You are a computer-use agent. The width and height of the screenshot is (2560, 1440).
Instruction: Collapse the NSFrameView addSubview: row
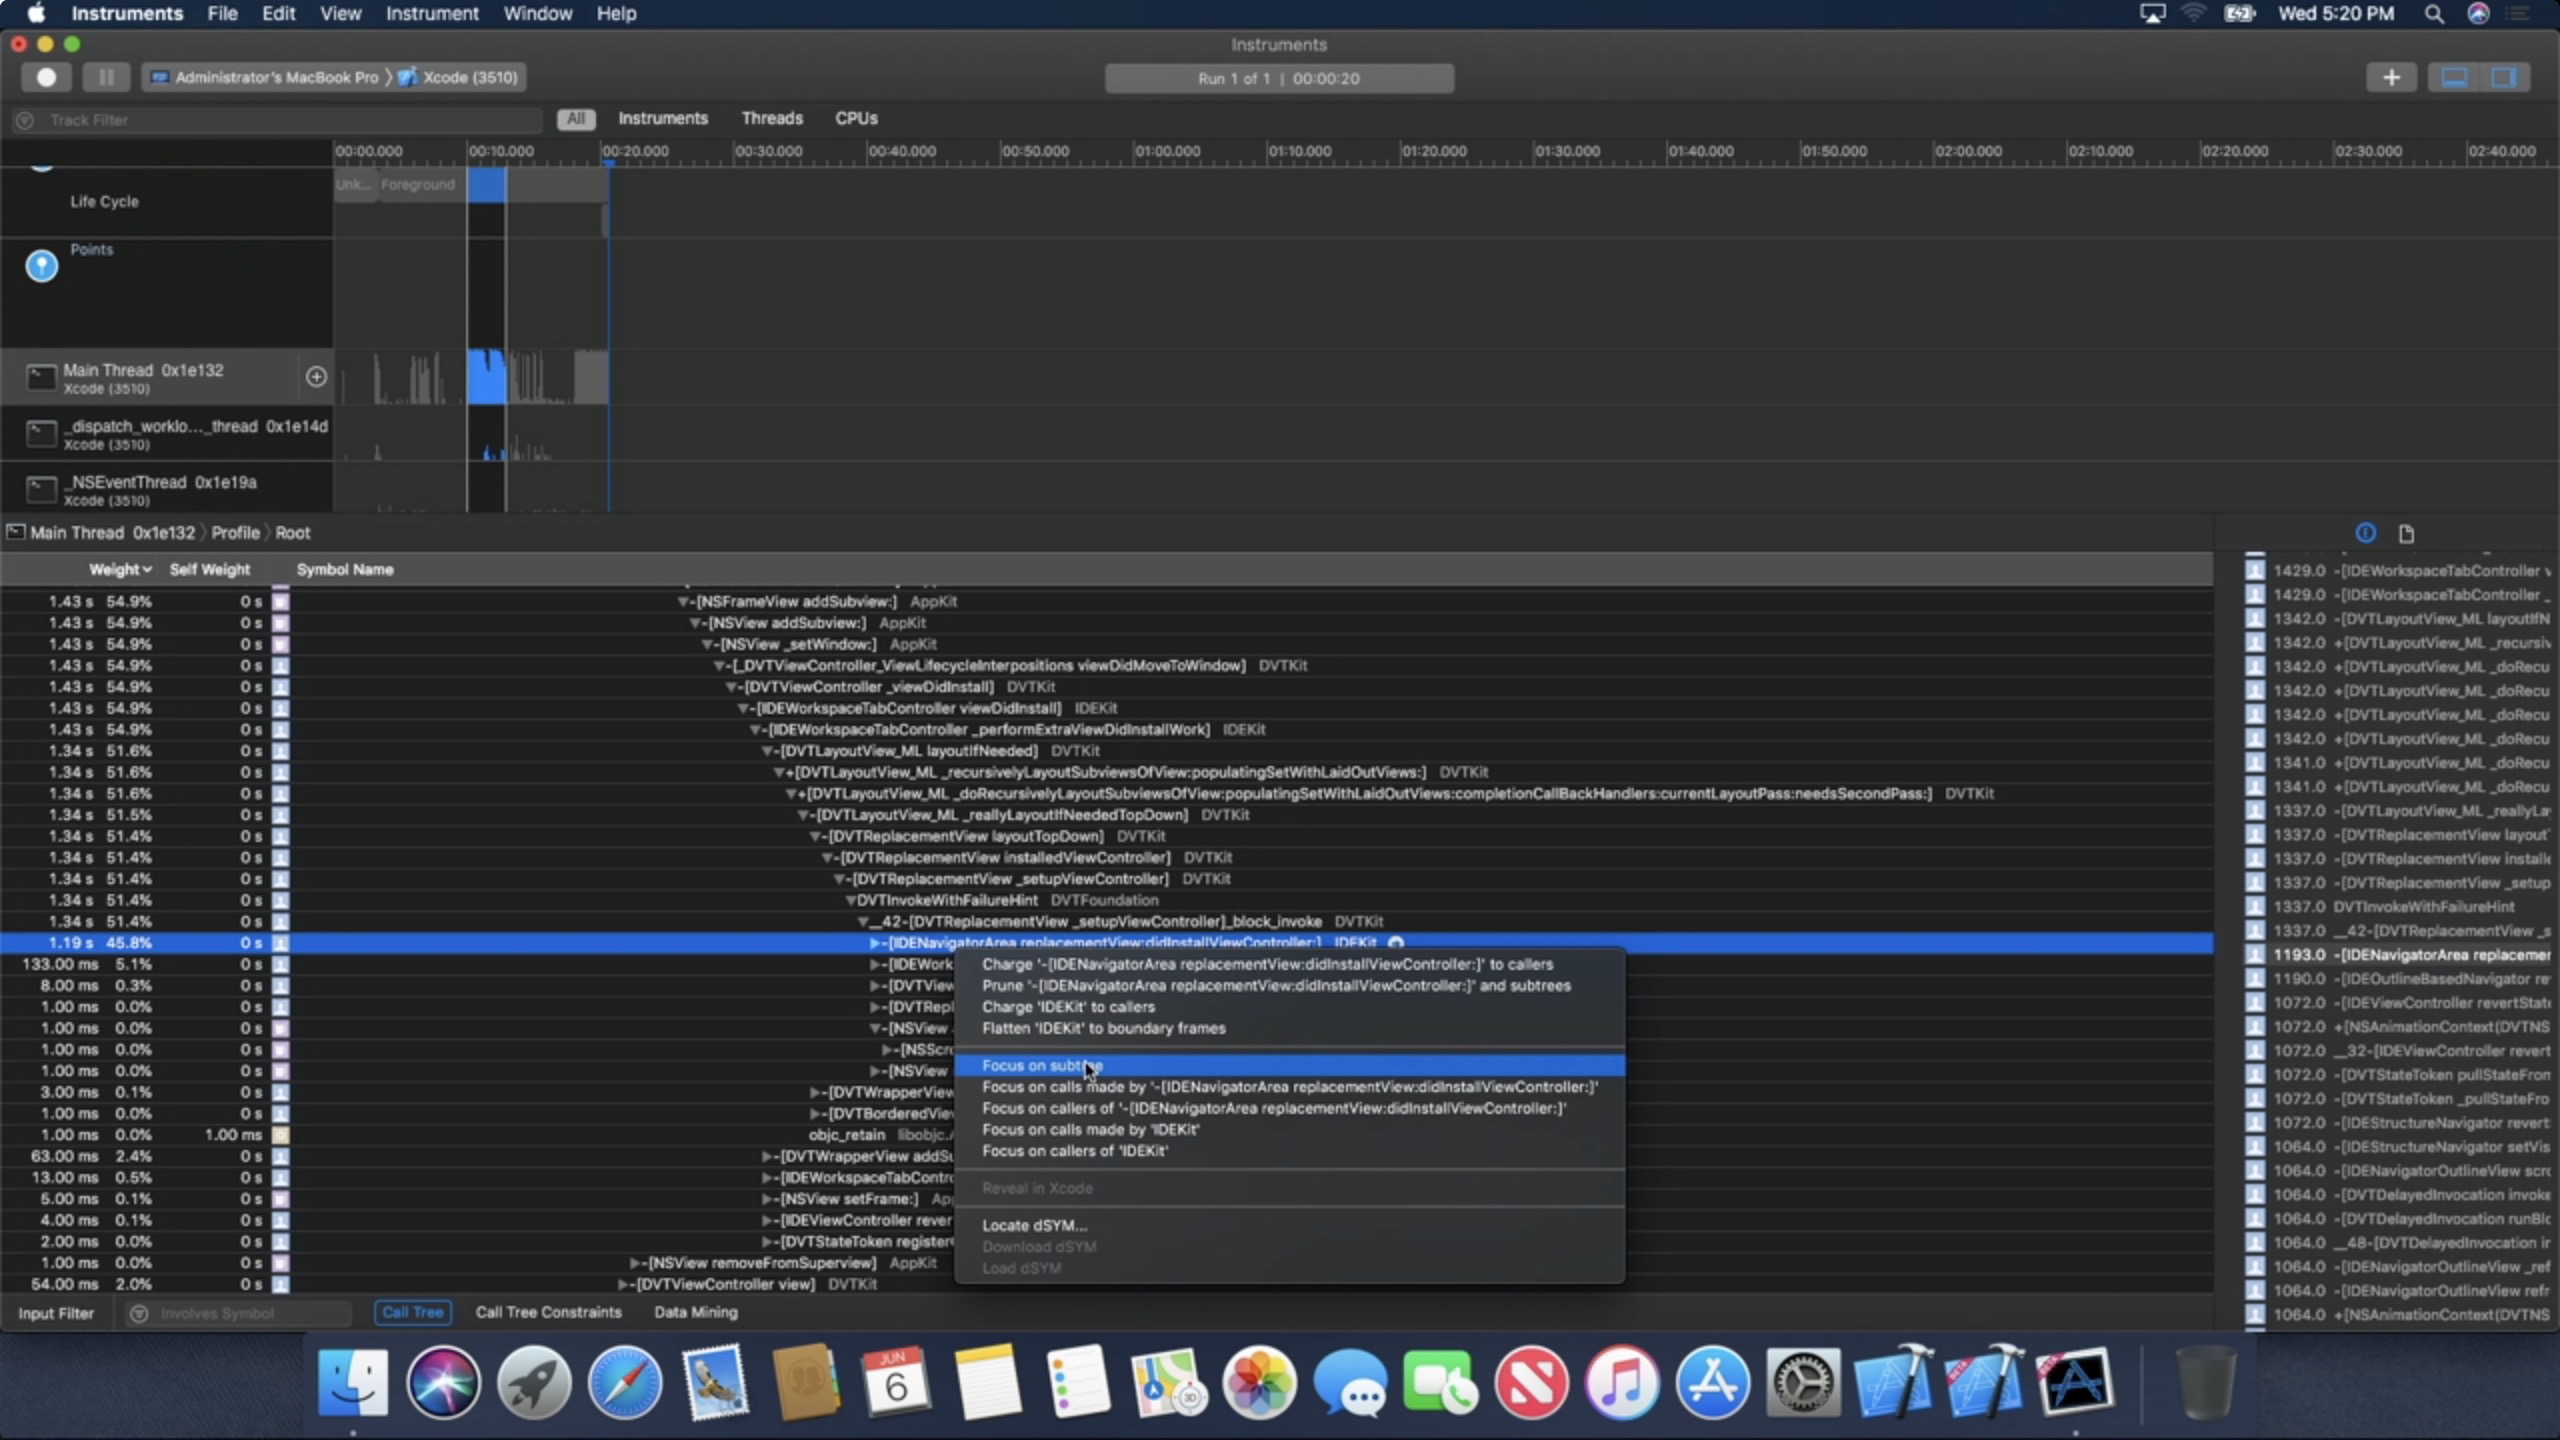pos(684,602)
